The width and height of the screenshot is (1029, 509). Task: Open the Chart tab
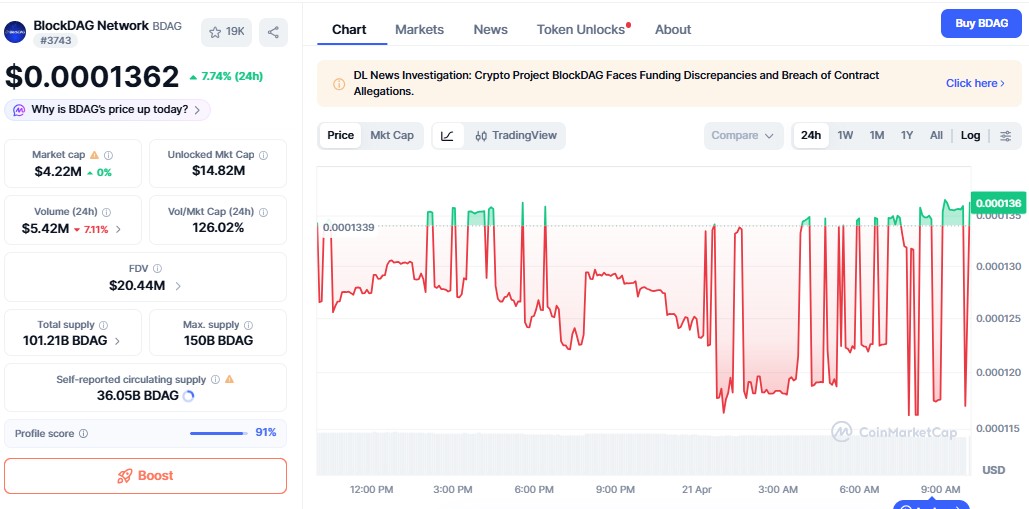point(349,30)
